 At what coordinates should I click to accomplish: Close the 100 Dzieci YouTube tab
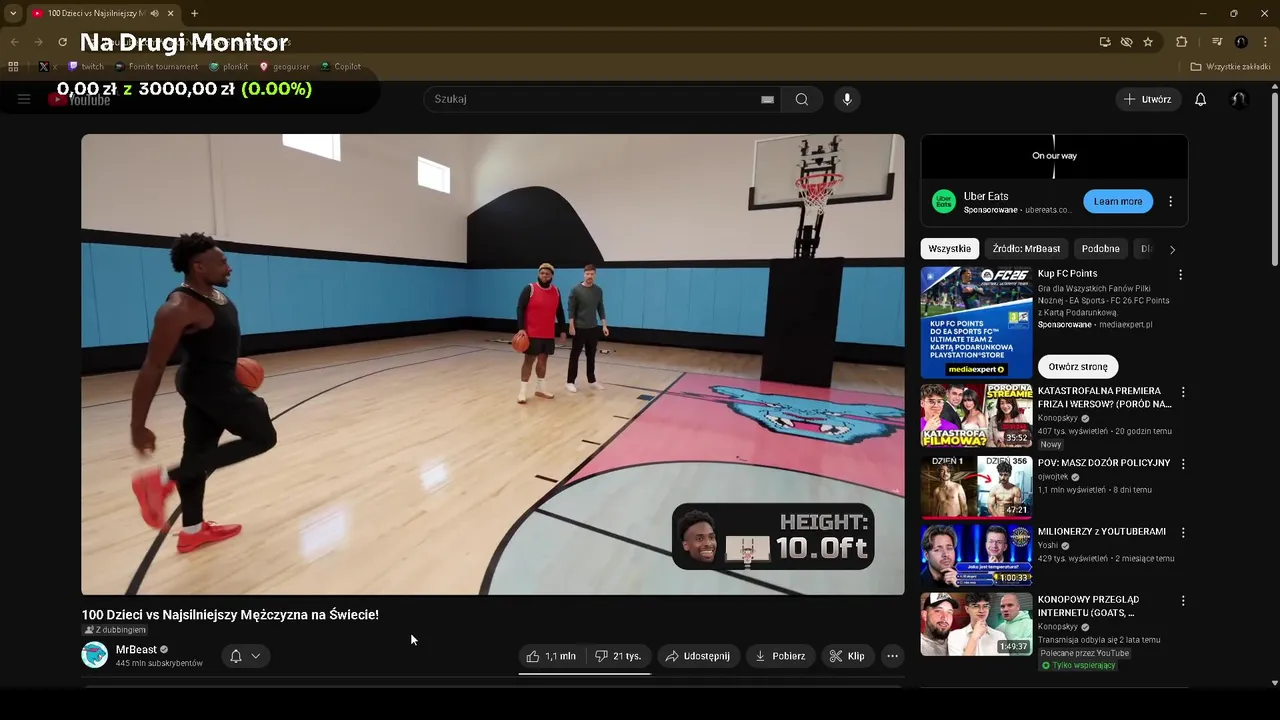pos(171,13)
